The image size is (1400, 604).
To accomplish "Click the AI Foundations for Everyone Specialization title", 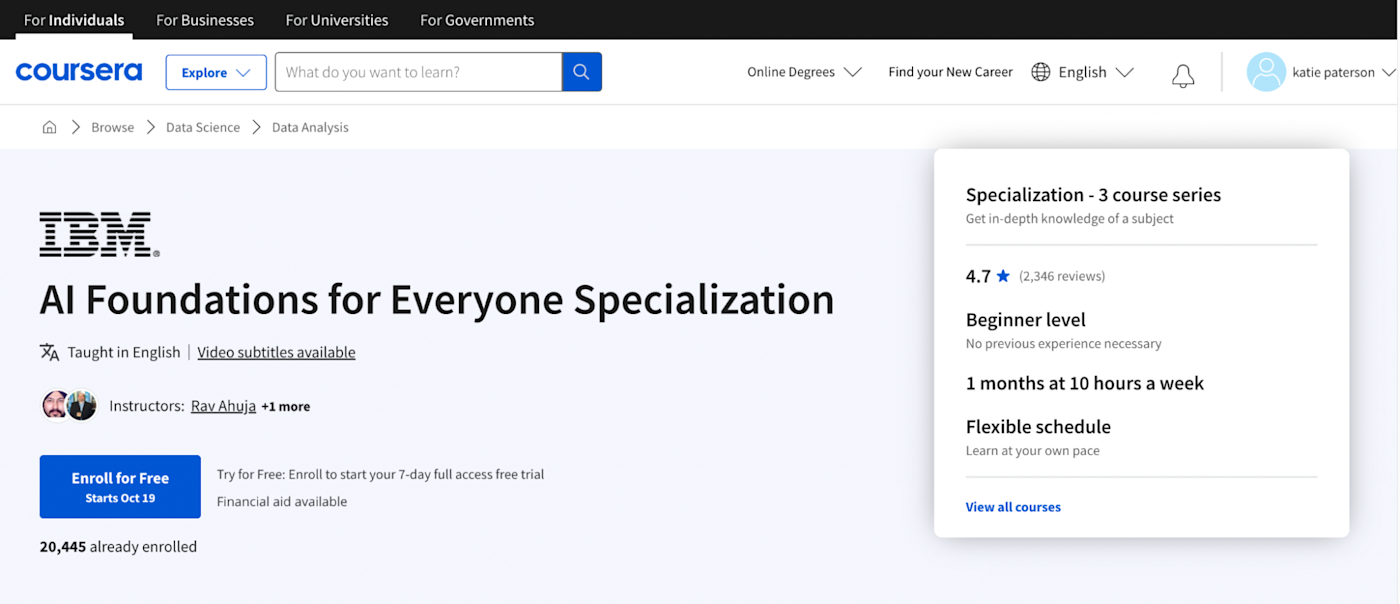I will click(x=437, y=299).
